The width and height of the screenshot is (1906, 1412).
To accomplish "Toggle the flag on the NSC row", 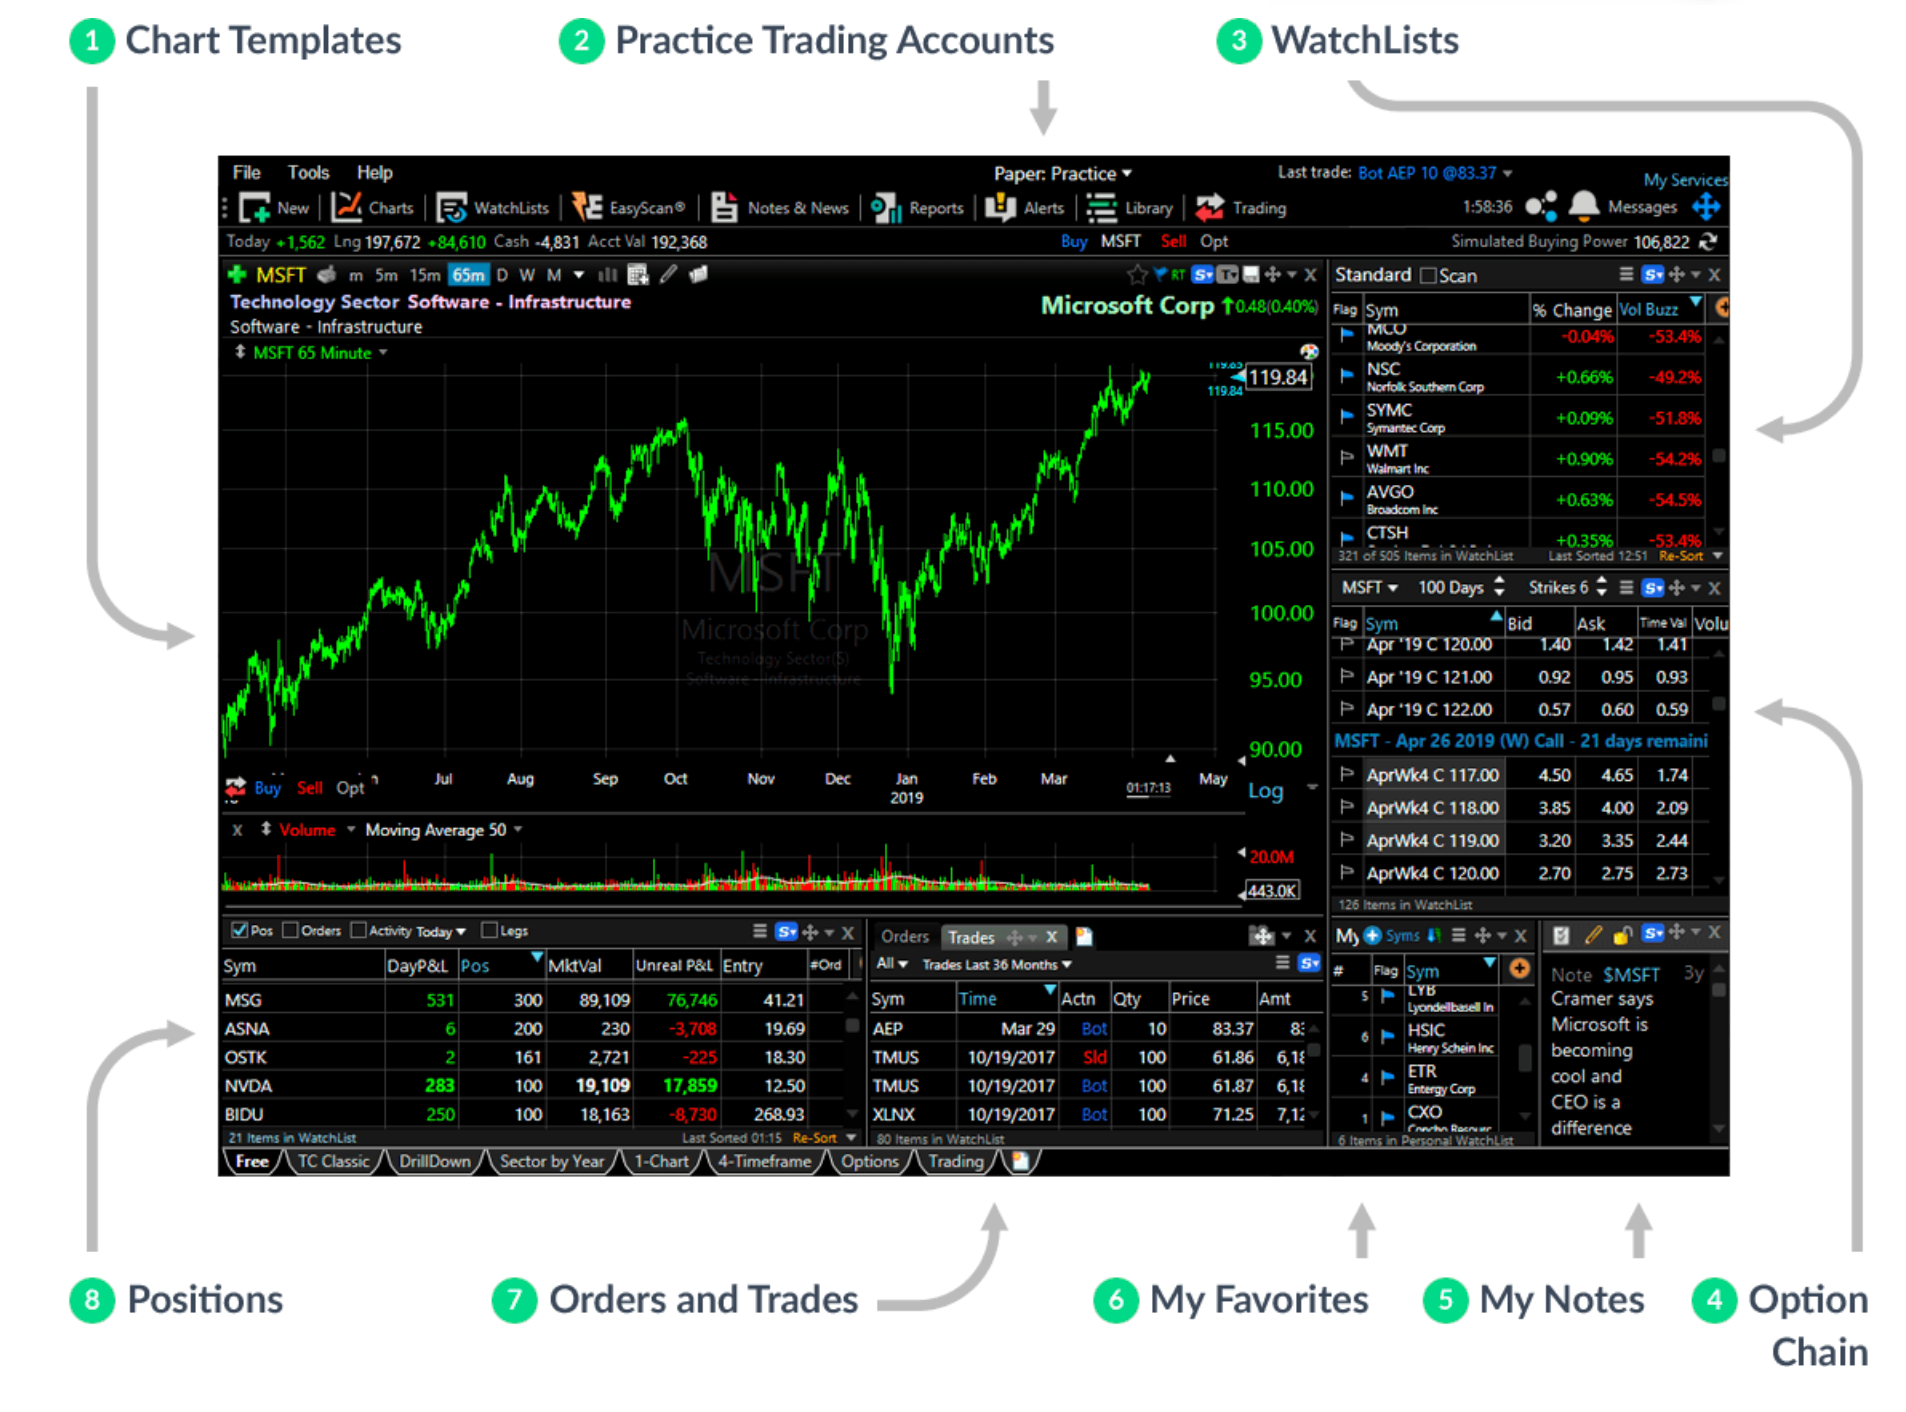I will click(1346, 375).
